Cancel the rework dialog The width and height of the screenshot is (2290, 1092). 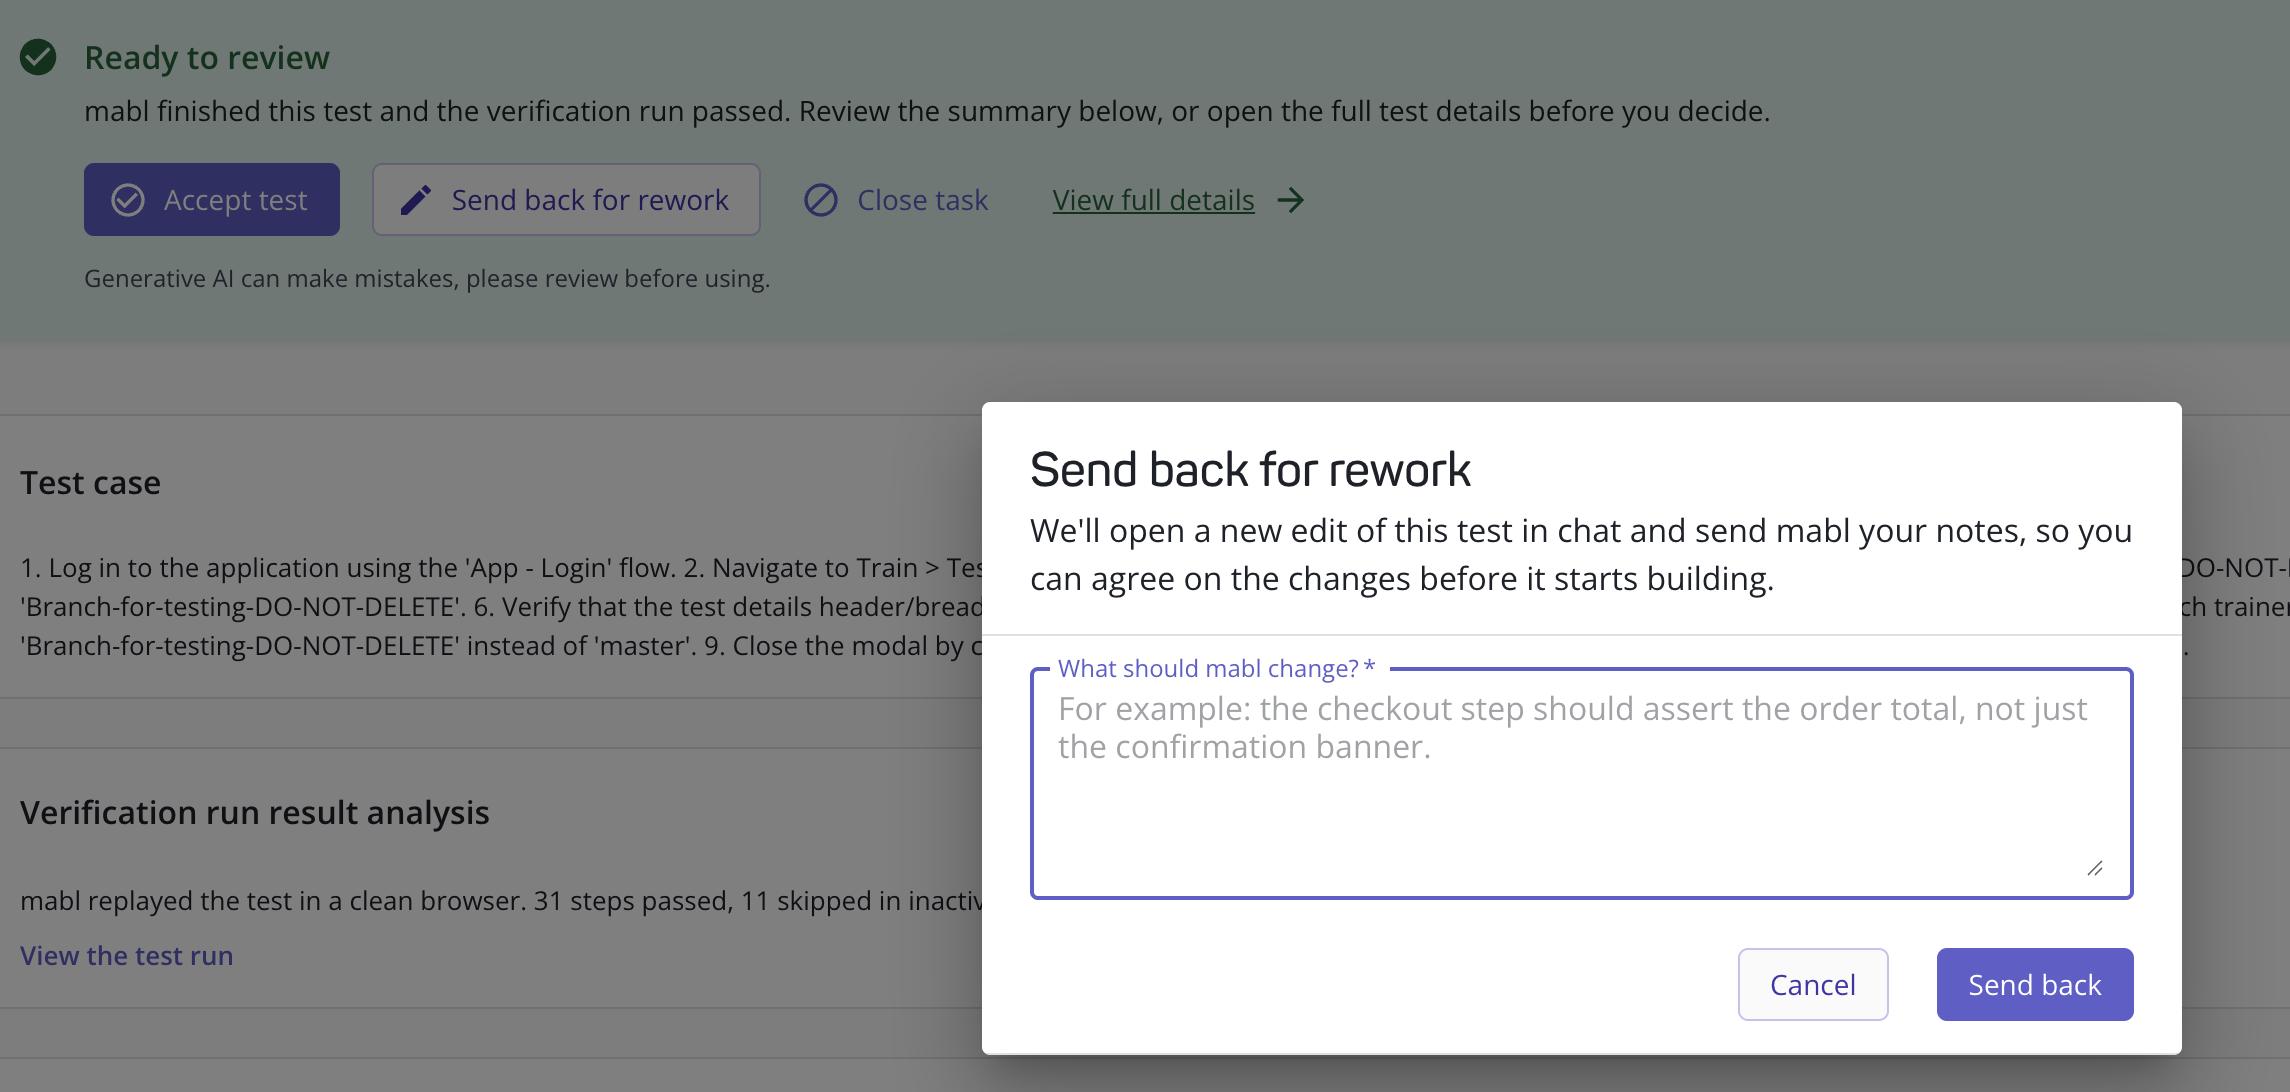(1813, 985)
